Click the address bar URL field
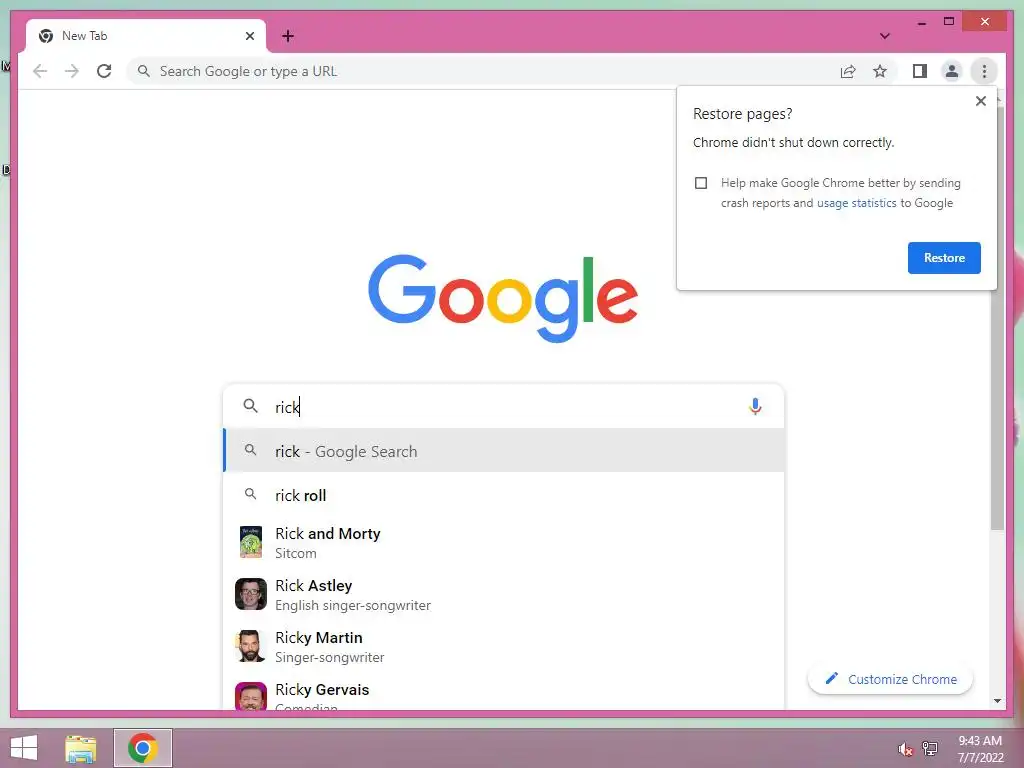 click(482, 71)
